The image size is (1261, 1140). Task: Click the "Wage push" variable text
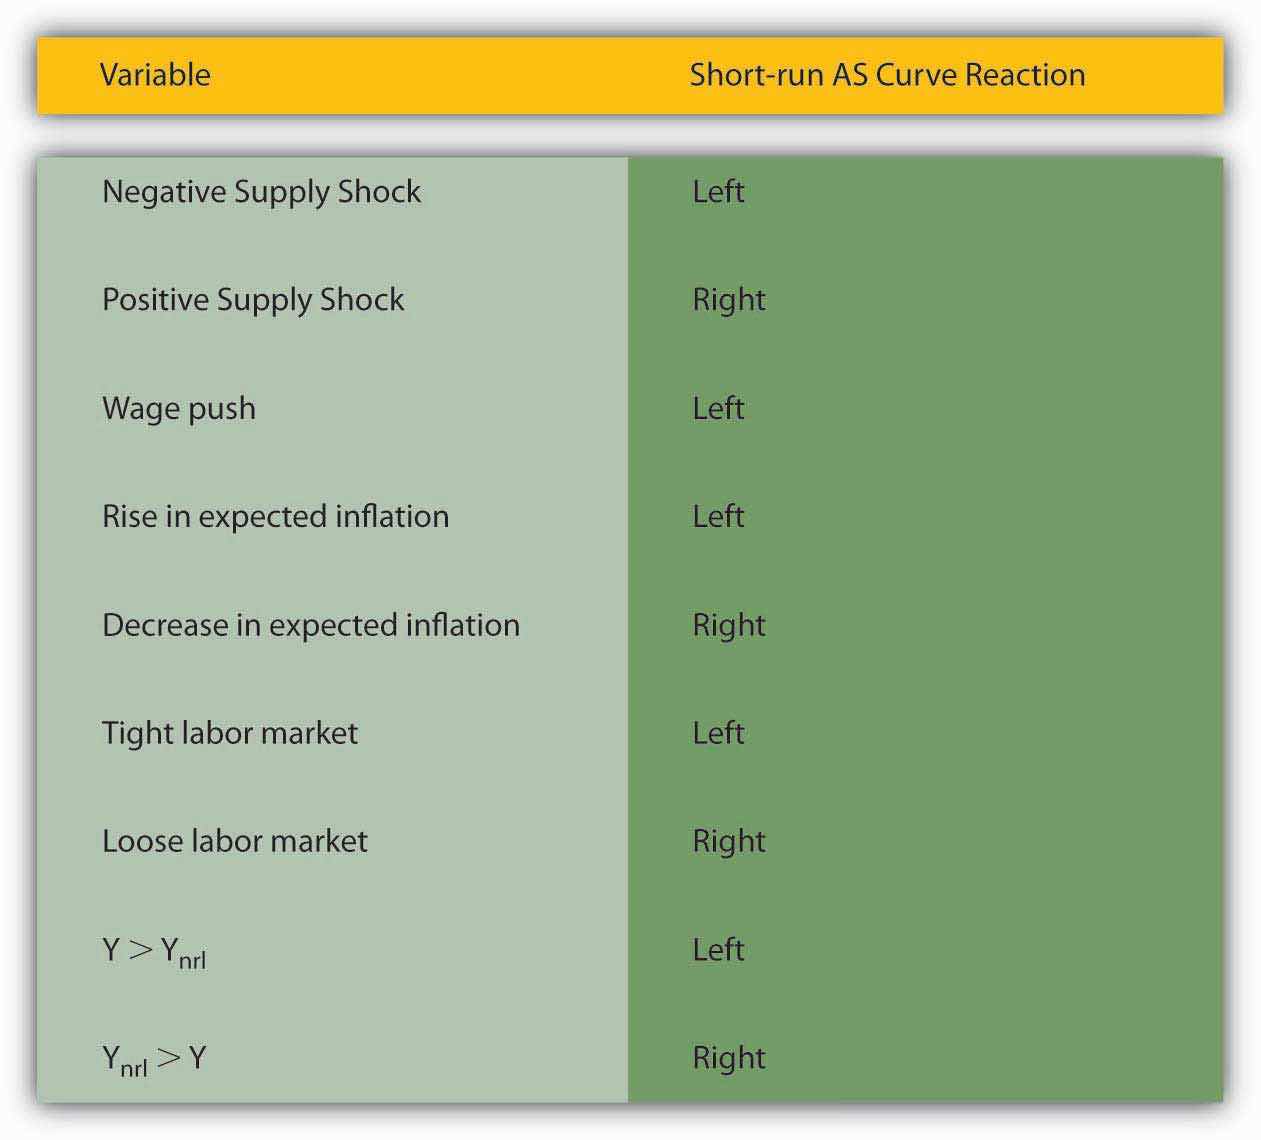tap(179, 408)
